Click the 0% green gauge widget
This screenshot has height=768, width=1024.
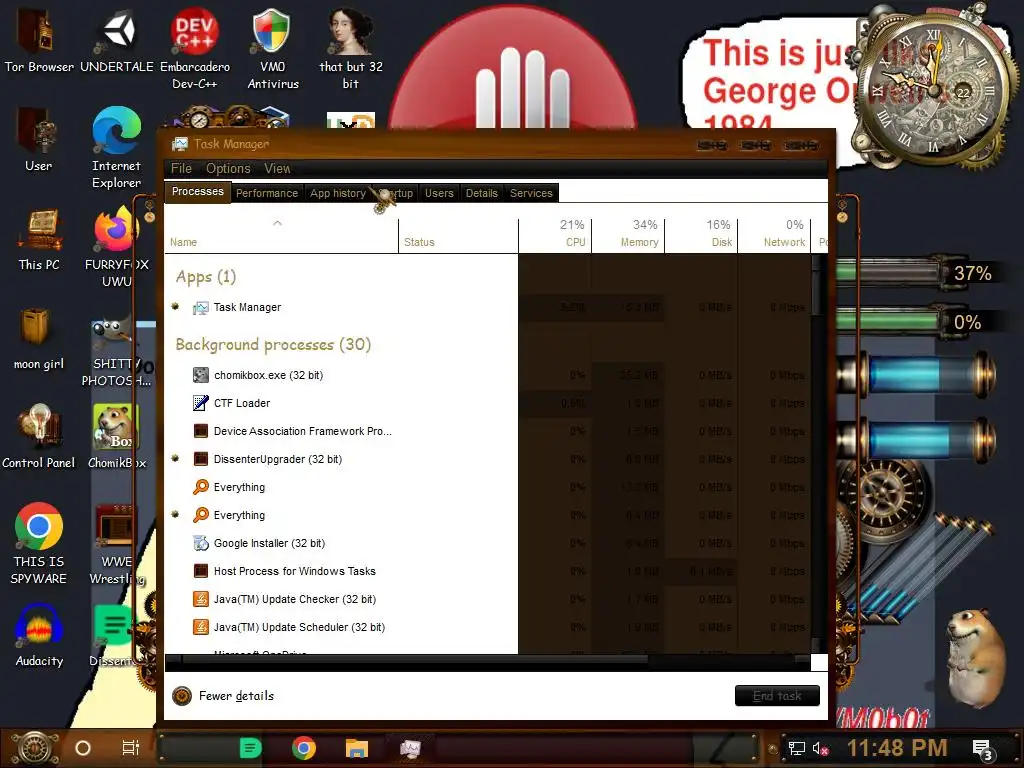(x=920, y=322)
